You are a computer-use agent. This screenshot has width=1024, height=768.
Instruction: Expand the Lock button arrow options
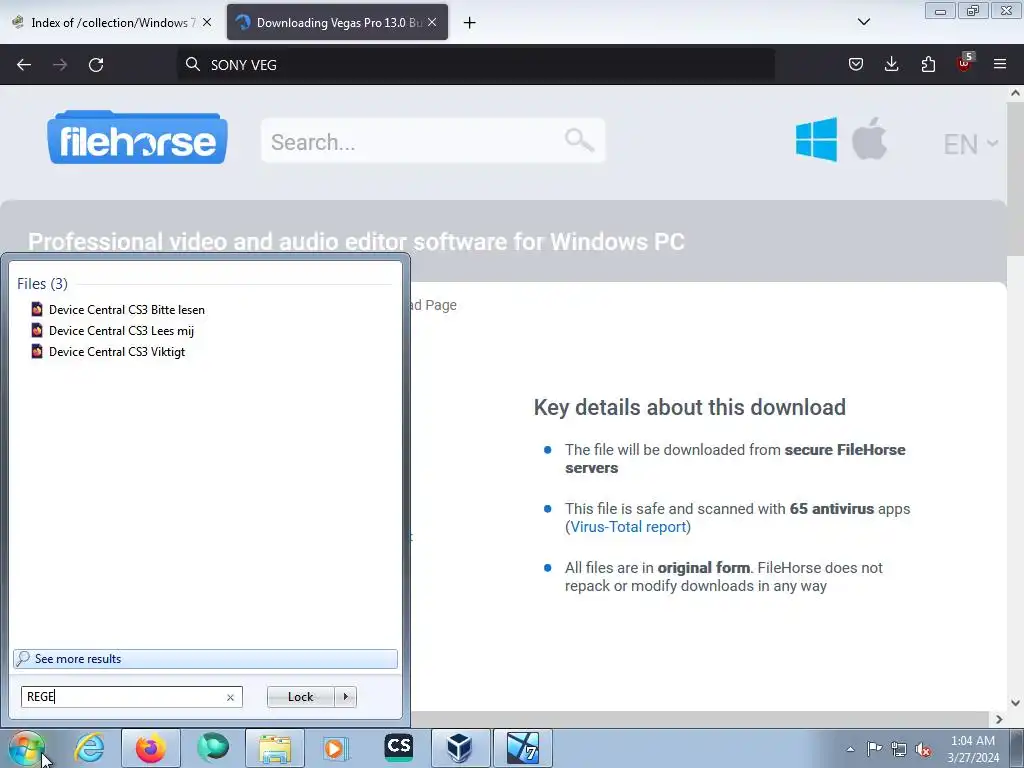click(x=345, y=697)
